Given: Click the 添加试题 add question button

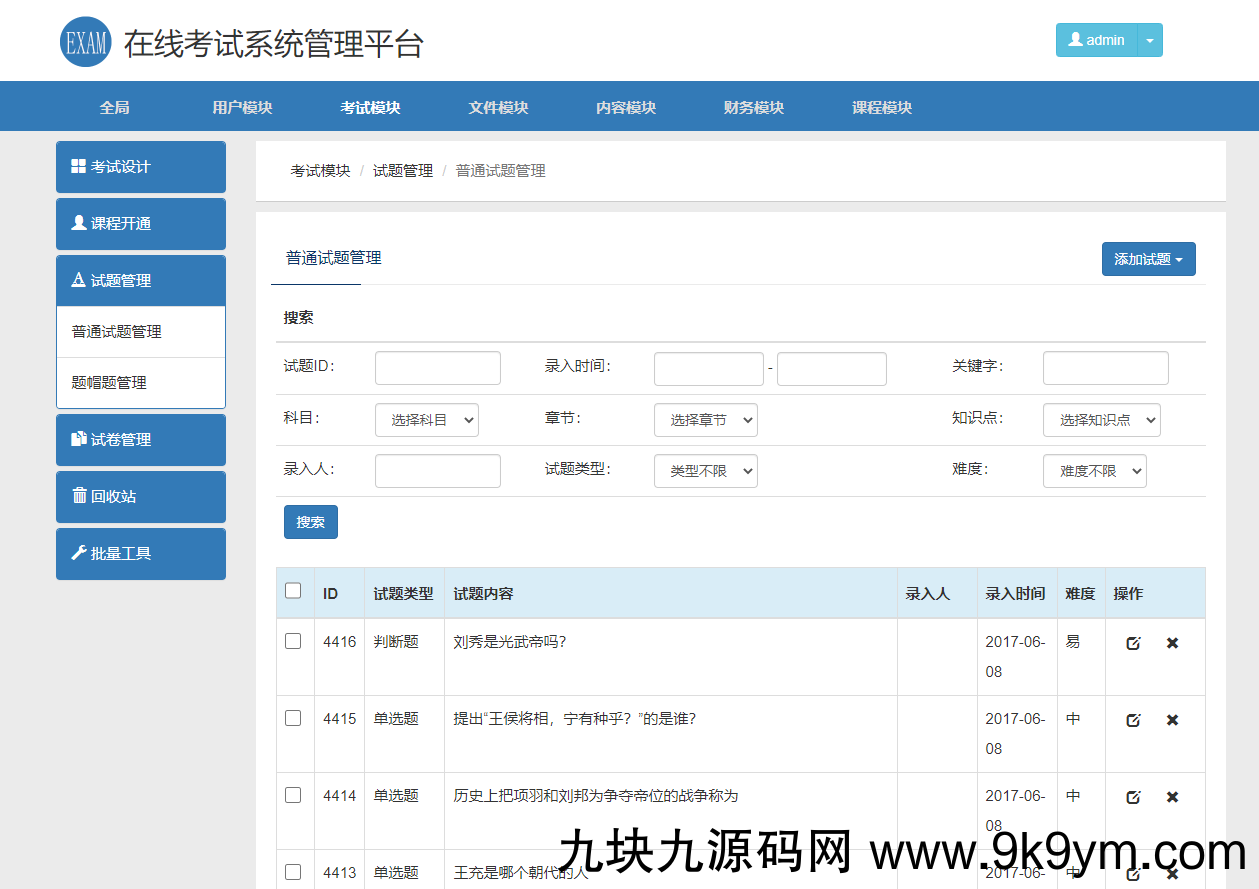Looking at the screenshot, I should [1148, 258].
